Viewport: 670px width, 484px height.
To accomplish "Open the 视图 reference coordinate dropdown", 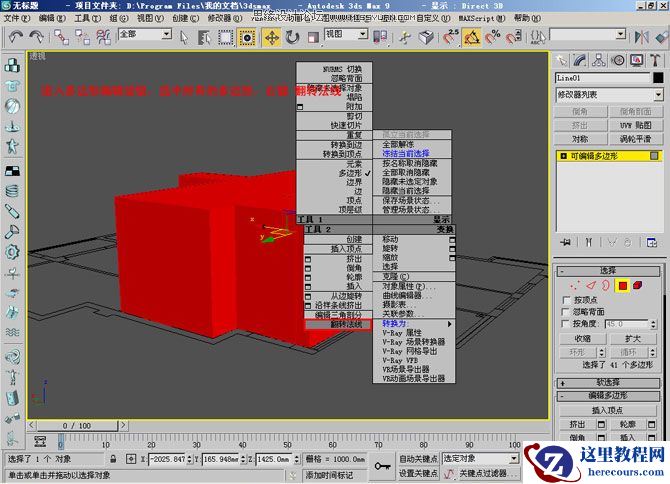I will point(347,34).
